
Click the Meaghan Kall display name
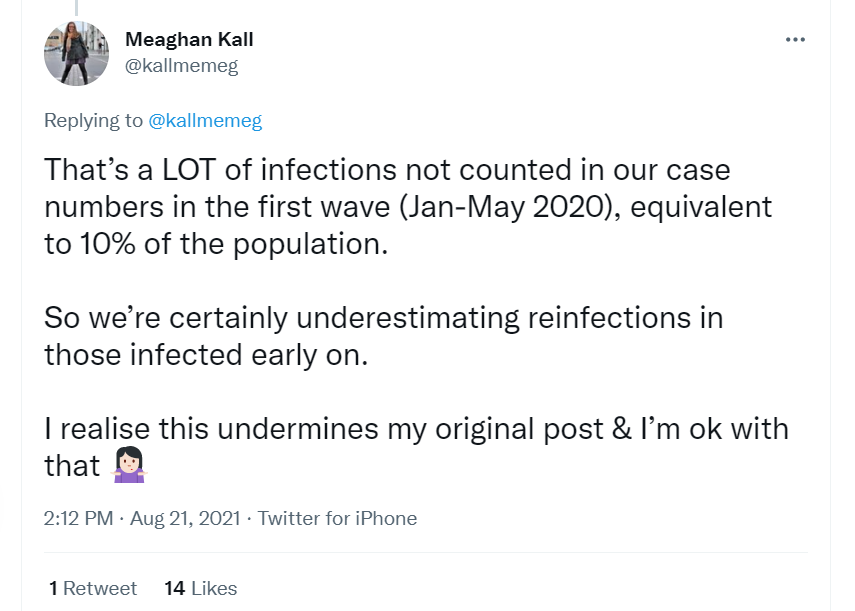(189, 40)
